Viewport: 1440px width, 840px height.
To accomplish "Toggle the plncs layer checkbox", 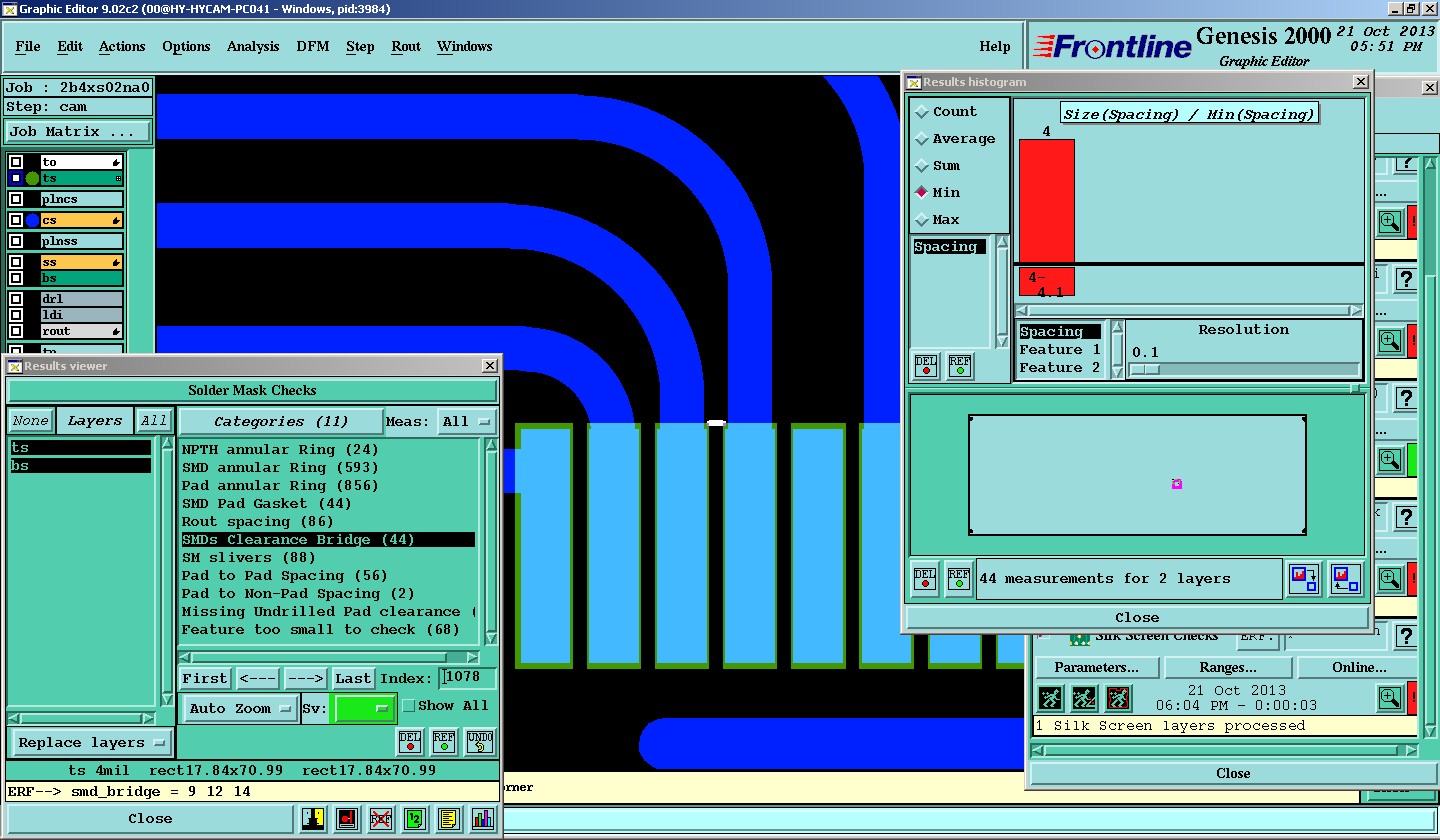I will point(16,199).
